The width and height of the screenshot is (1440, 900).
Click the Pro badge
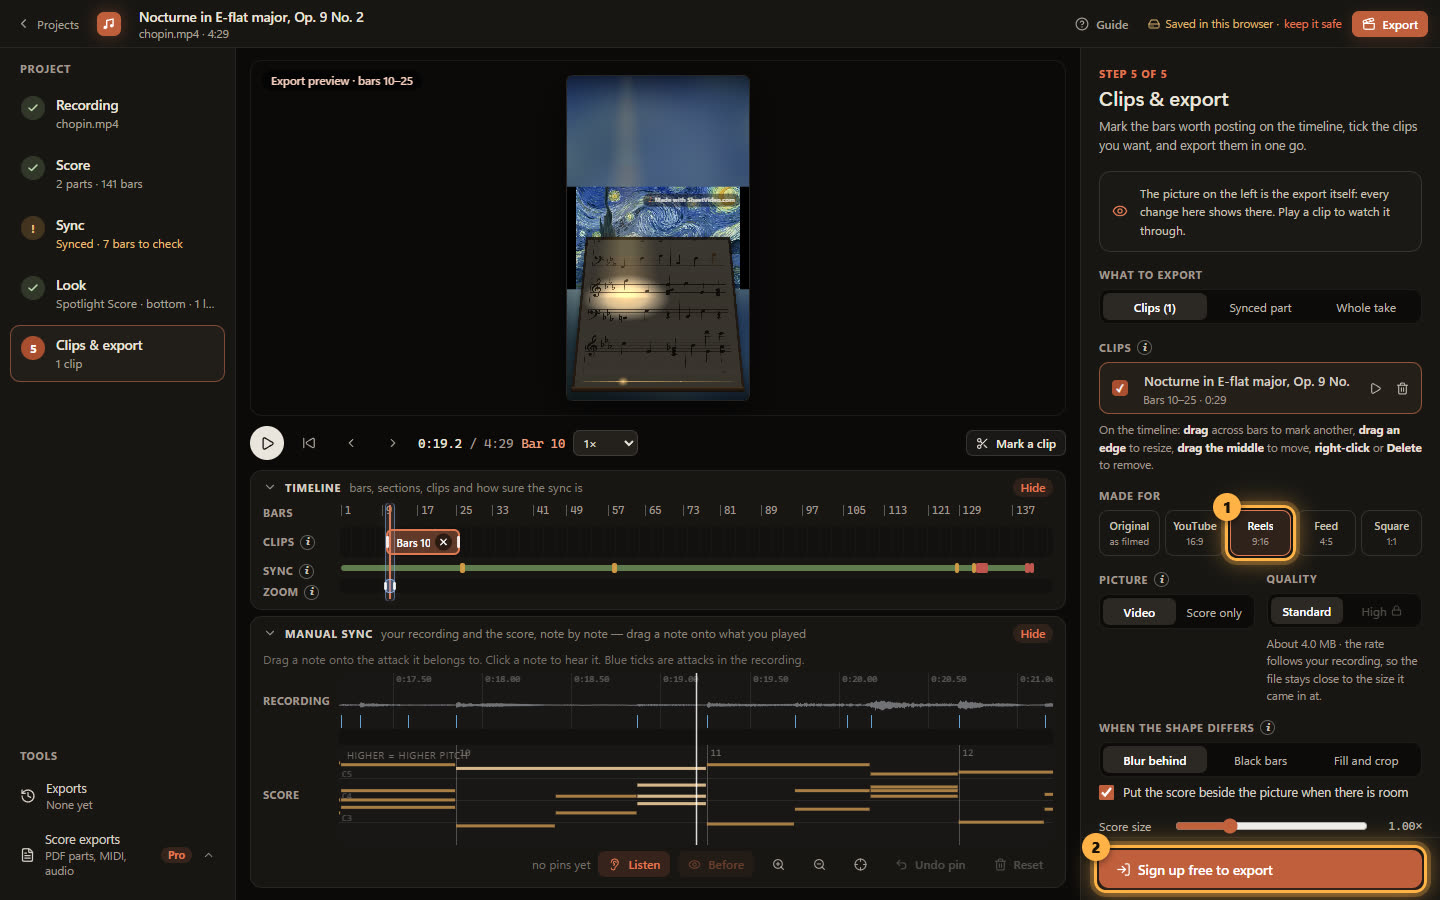tap(176, 855)
